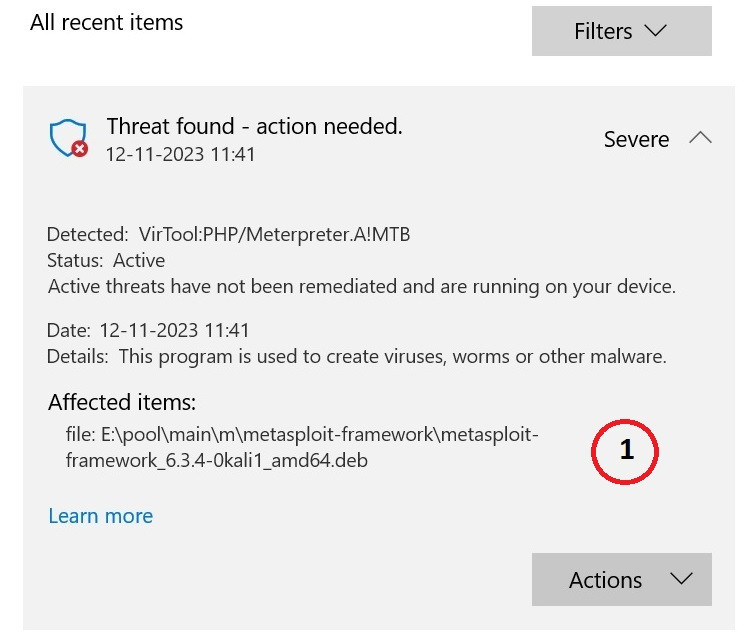Click the Details description line
The height and width of the screenshot is (636, 743).
click(357, 356)
